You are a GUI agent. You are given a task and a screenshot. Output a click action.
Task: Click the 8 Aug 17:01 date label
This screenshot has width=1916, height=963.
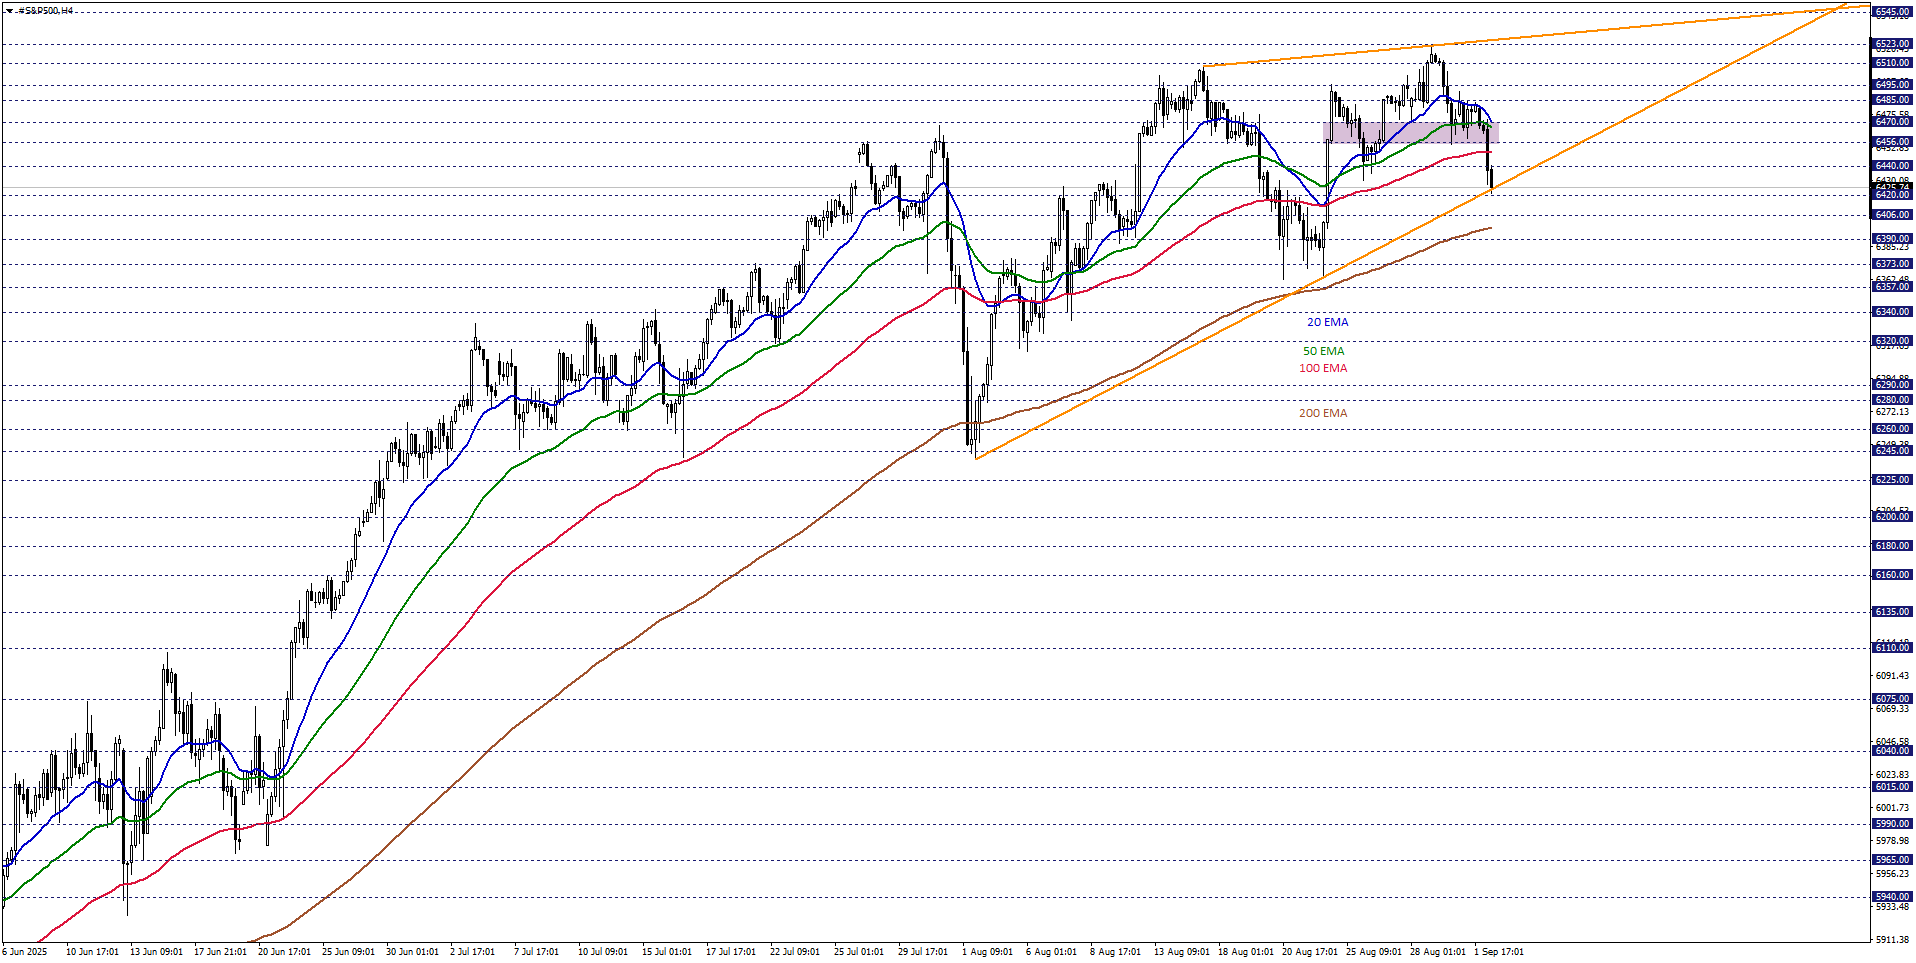tap(1115, 952)
